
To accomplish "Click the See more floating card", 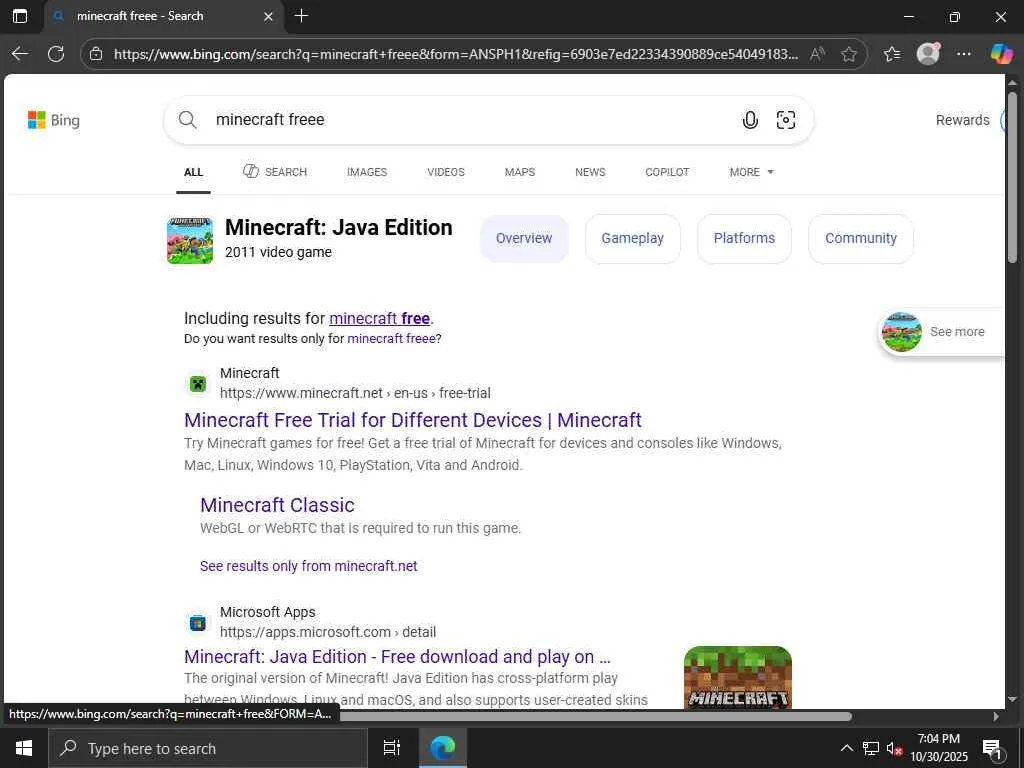I will (x=941, y=332).
